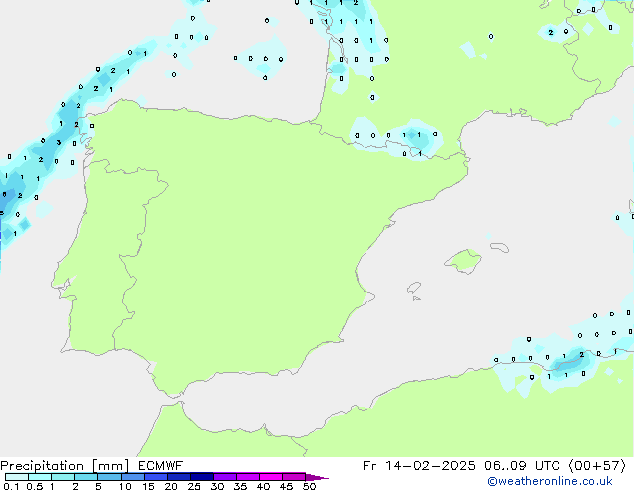This screenshot has height=490, width=634.
Task: Click the 20–25 mm legend color box
Action: (178, 477)
